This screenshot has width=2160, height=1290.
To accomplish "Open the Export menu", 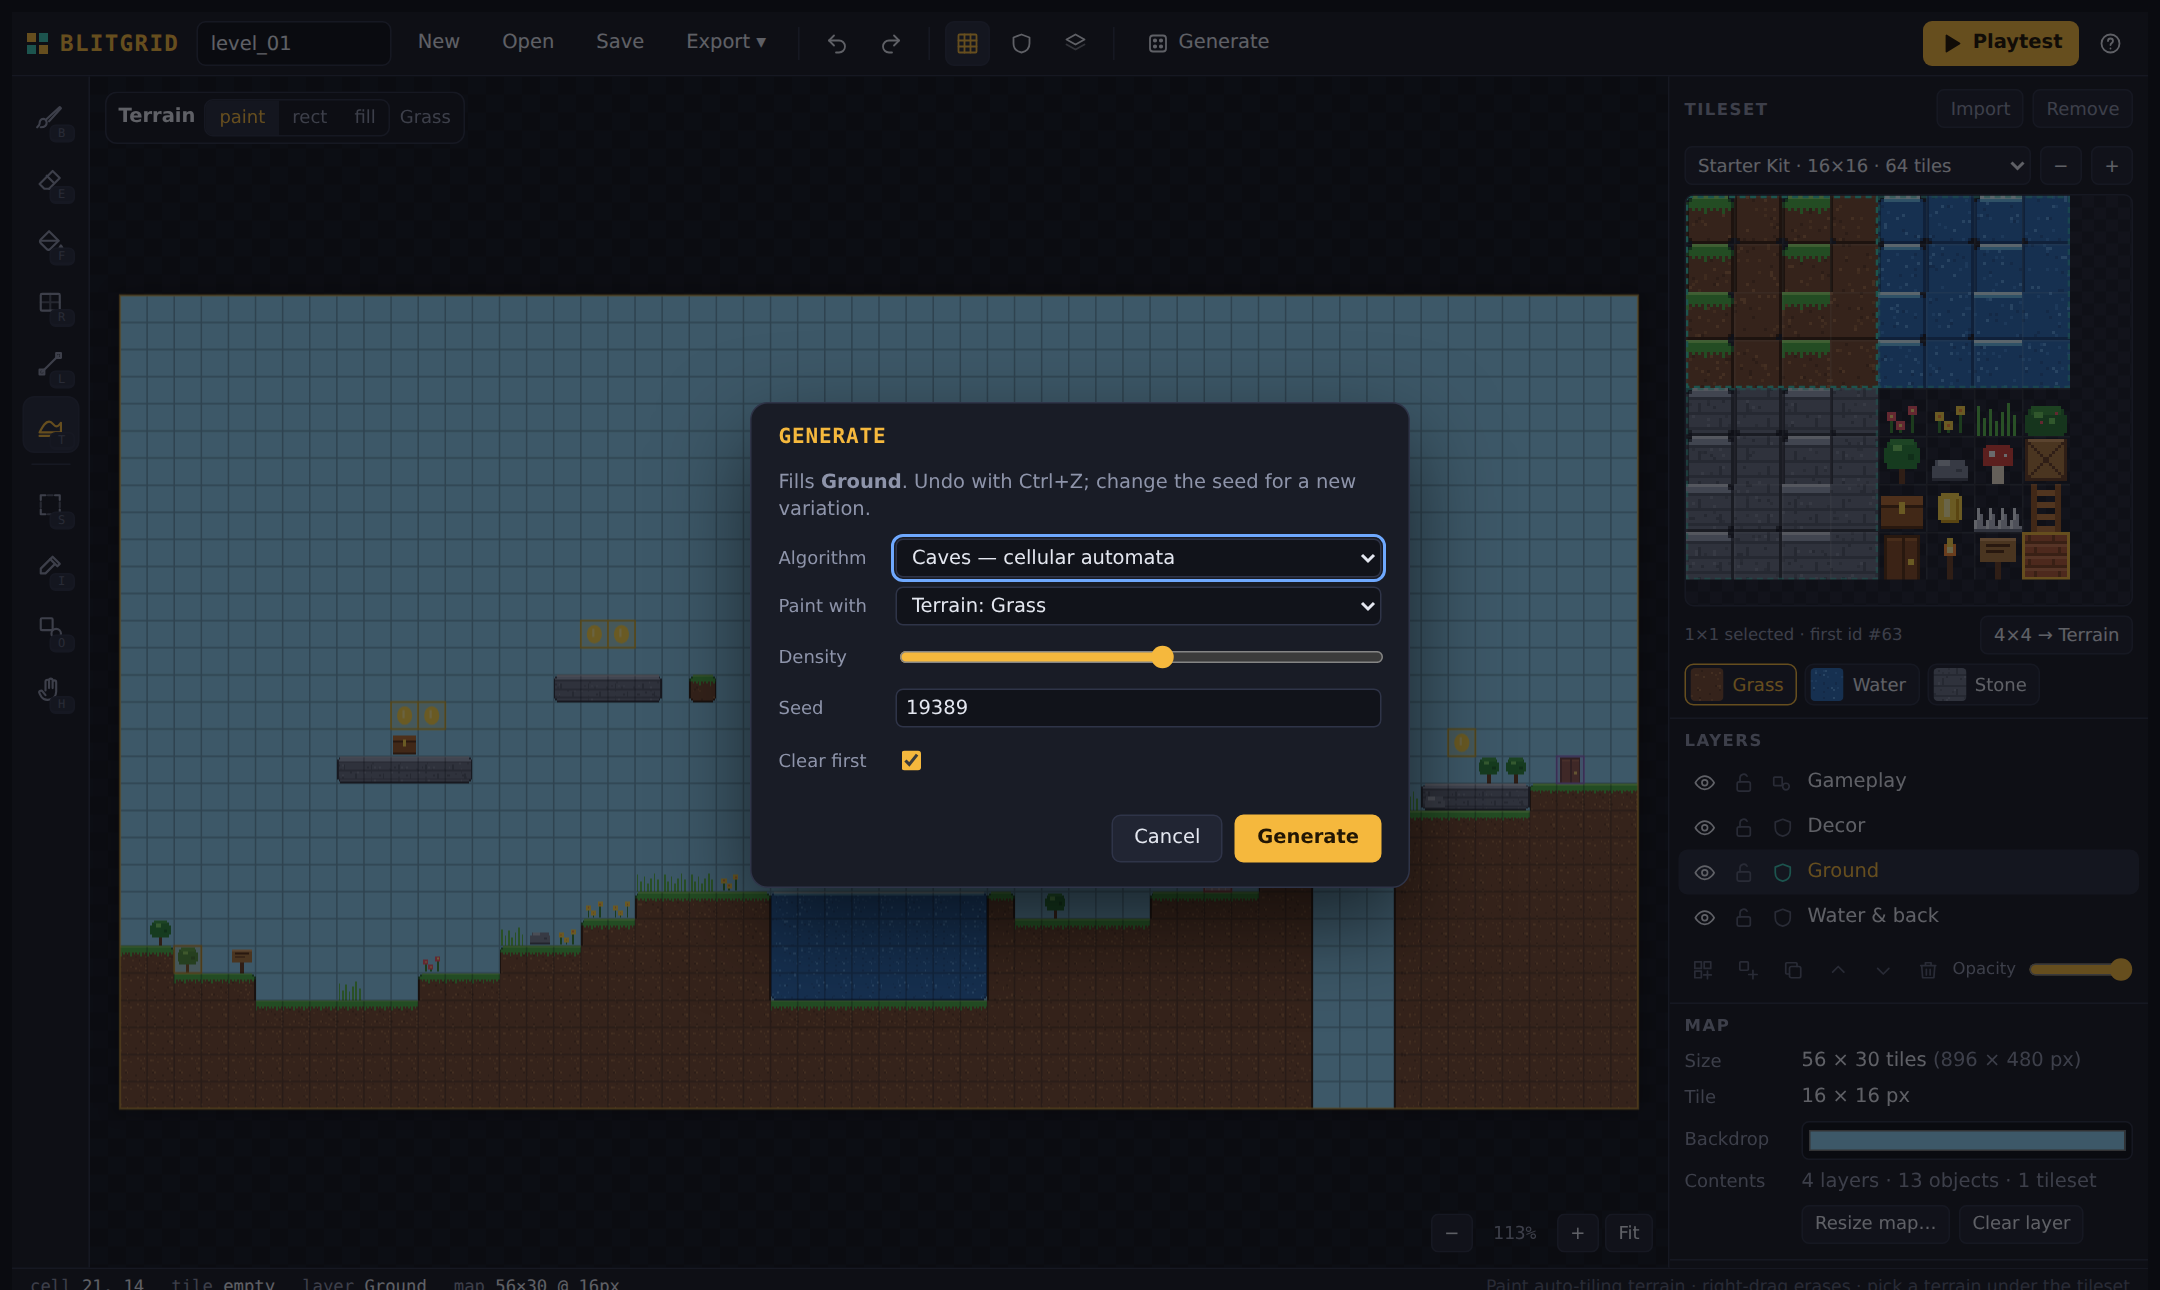I will pyautogui.click(x=726, y=42).
